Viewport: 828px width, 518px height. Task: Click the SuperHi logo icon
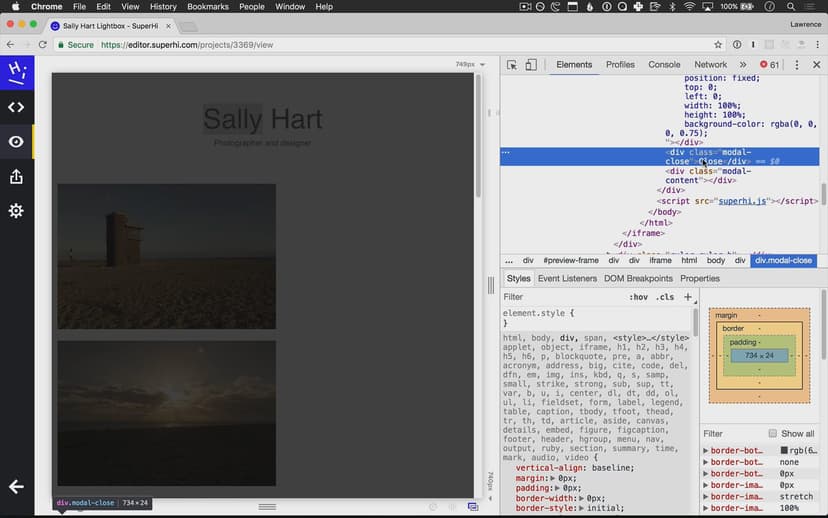click(16, 72)
